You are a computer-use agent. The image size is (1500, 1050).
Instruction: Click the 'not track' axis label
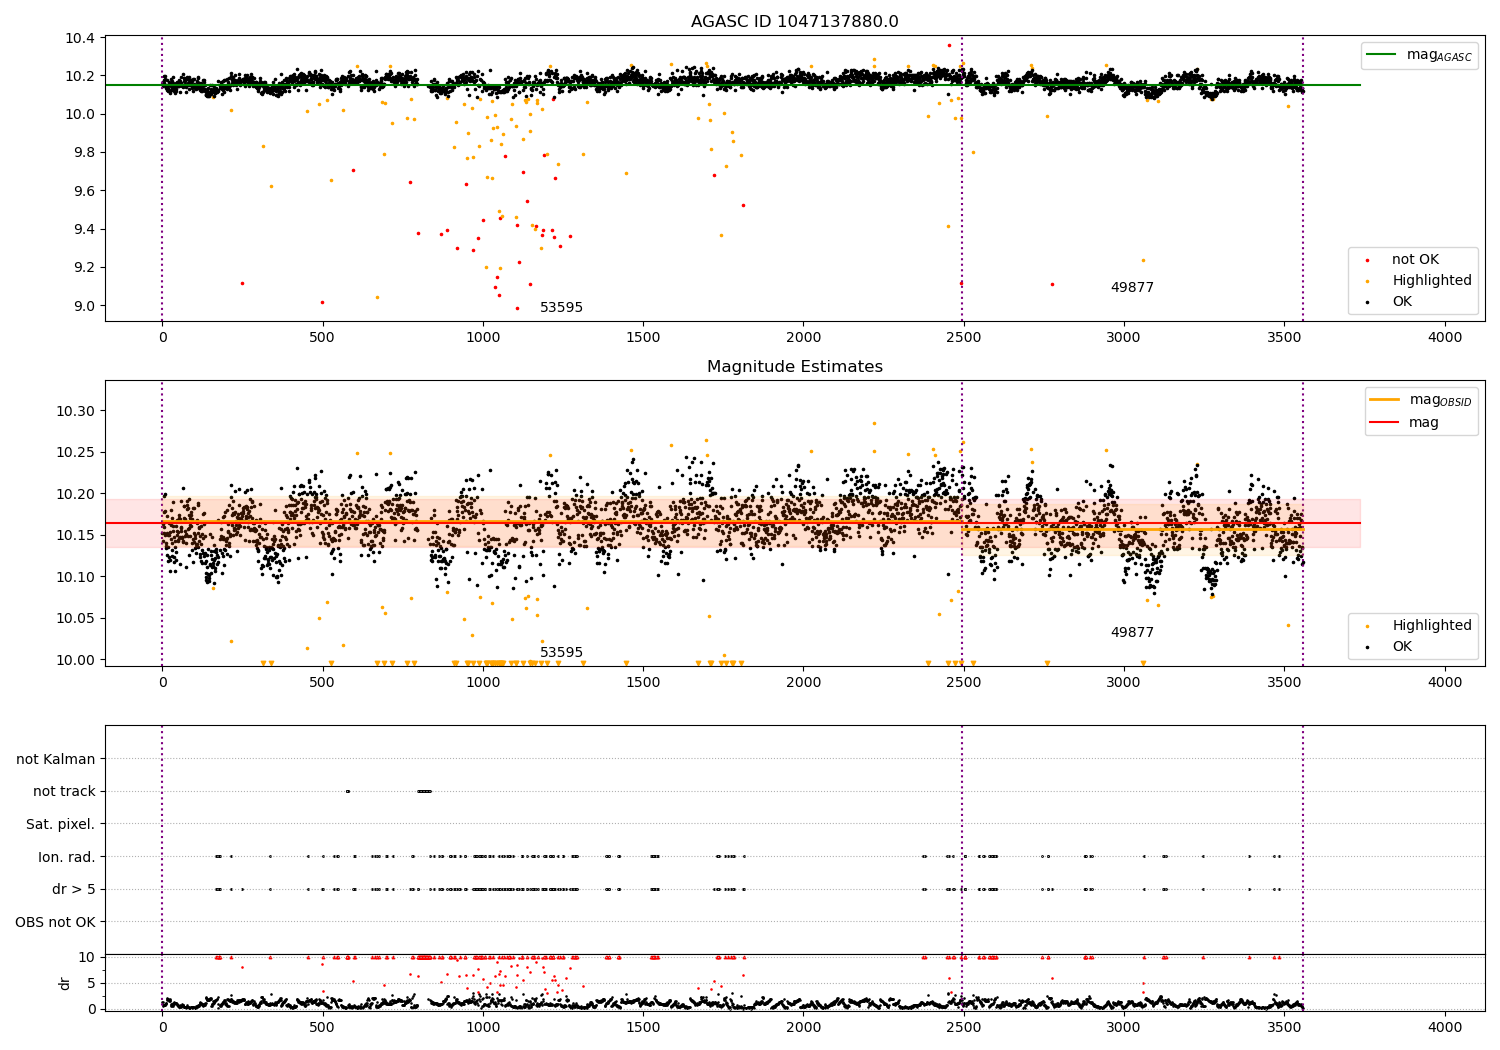click(x=64, y=791)
